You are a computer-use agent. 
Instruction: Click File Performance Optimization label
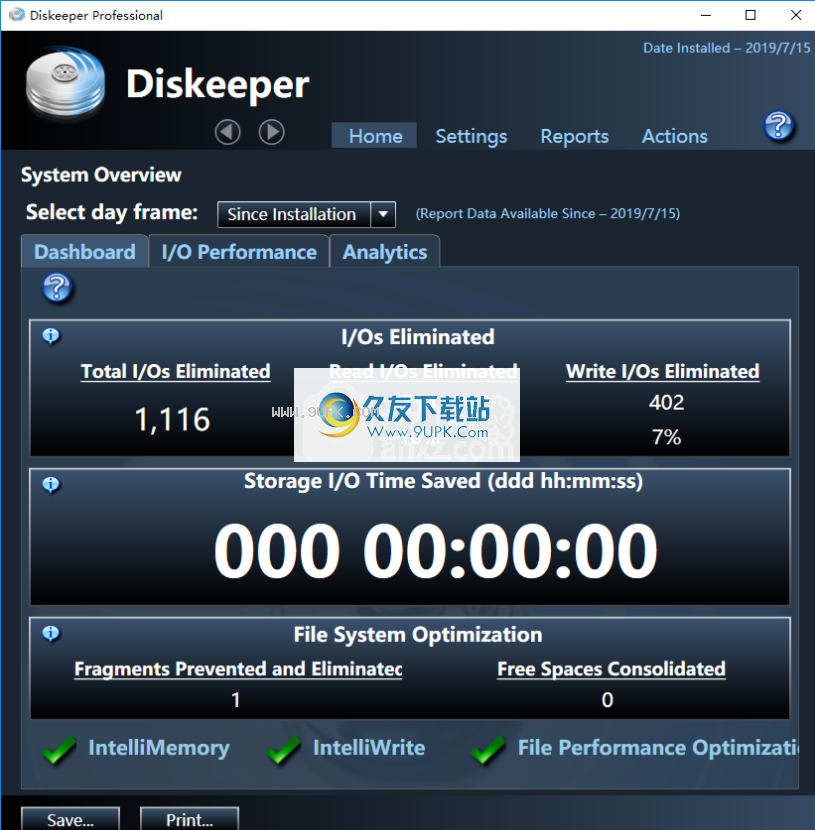click(658, 748)
